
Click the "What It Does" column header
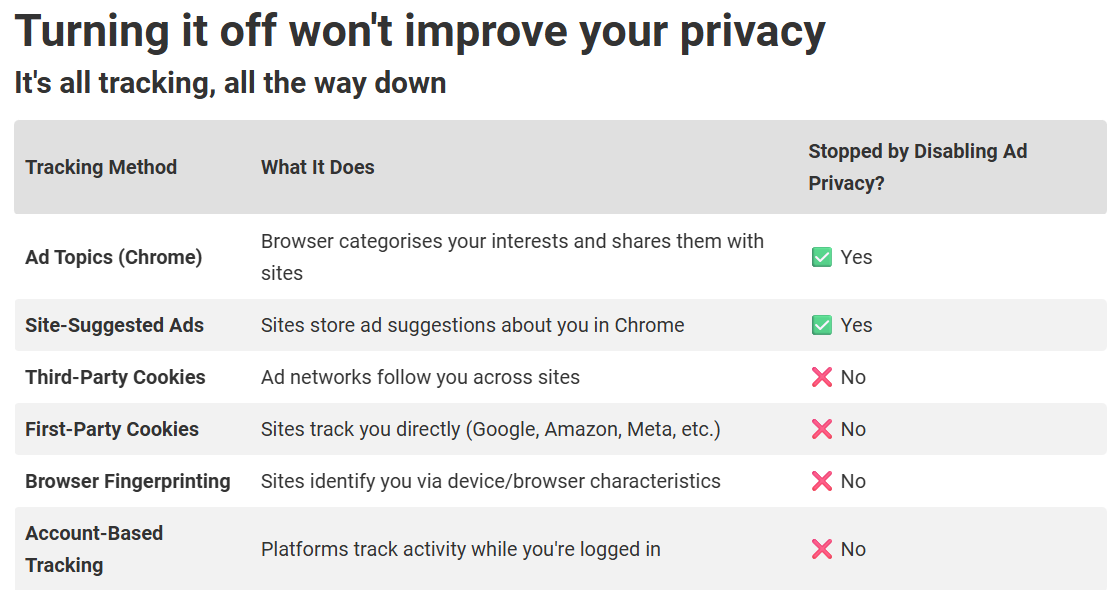point(318,167)
